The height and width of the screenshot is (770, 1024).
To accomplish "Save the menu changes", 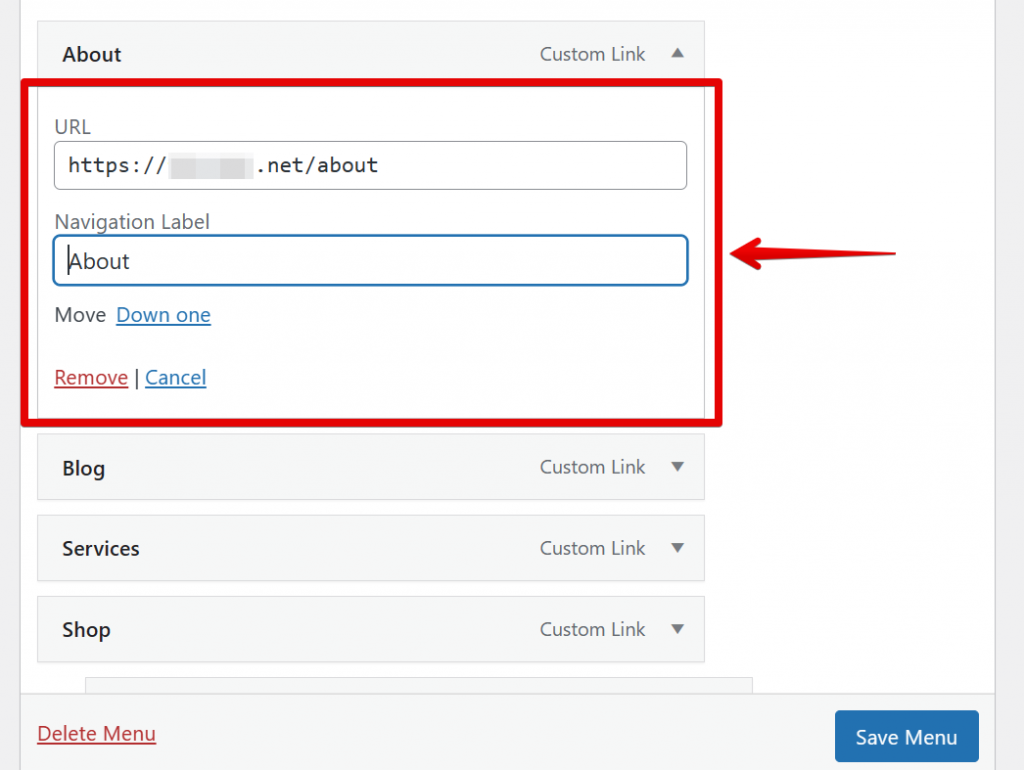I will tap(906, 736).
